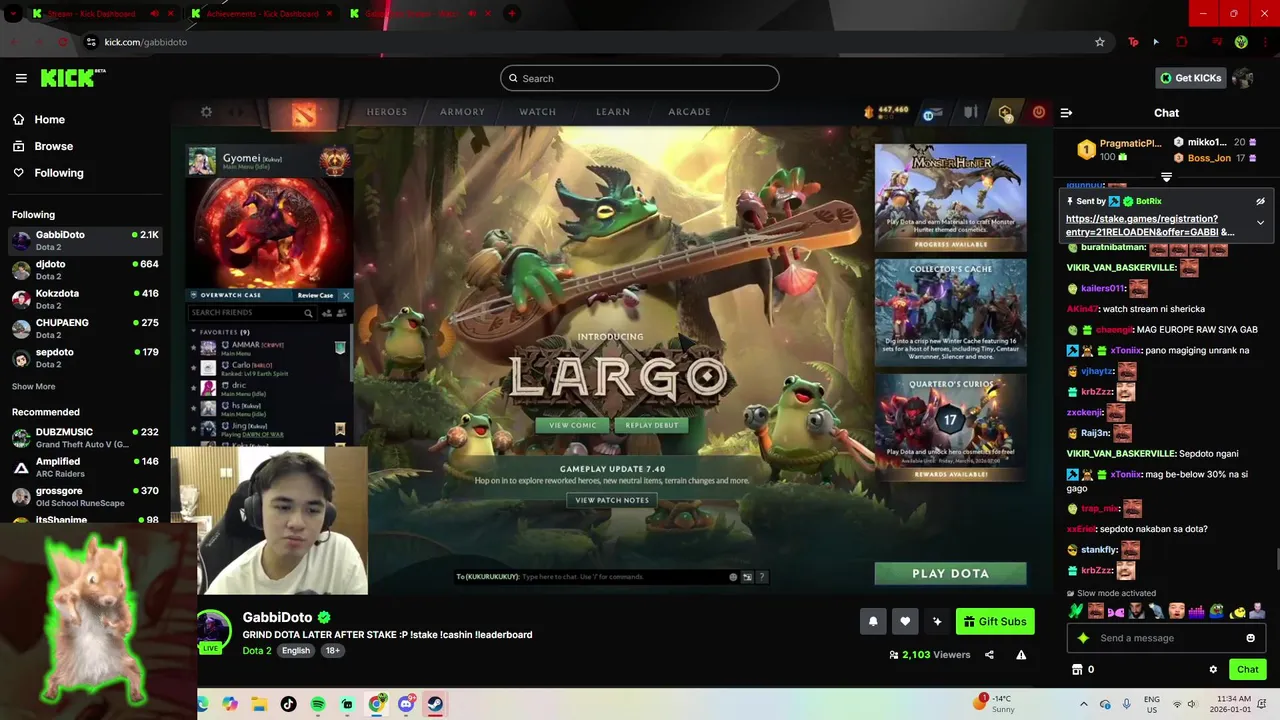This screenshot has width=1280, height=720.
Task: Click the Dota 2 category link
Action: [257, 651]
